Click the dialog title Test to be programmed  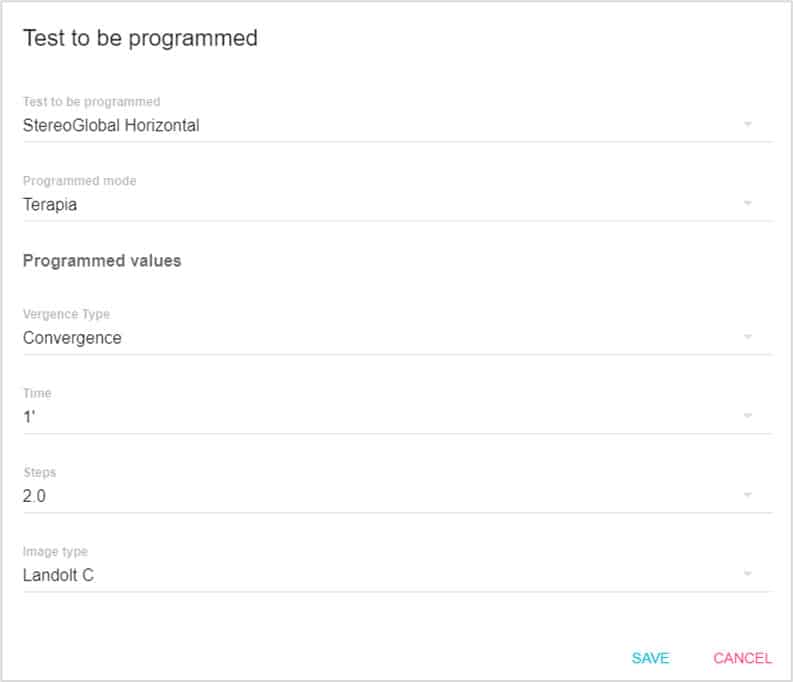pyautogui.click(x=140, y=38)
